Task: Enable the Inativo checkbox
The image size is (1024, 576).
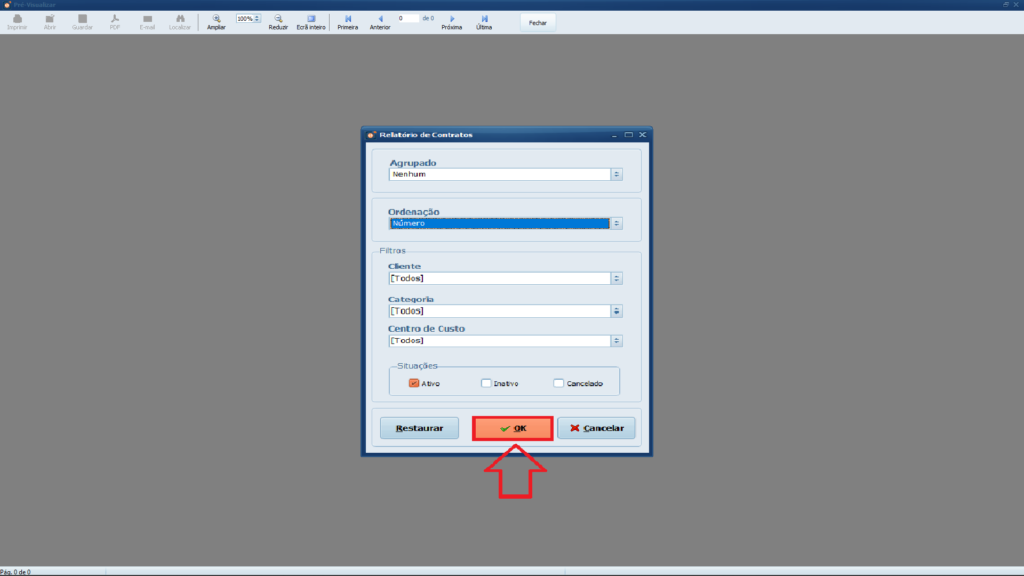Action: 486,383
